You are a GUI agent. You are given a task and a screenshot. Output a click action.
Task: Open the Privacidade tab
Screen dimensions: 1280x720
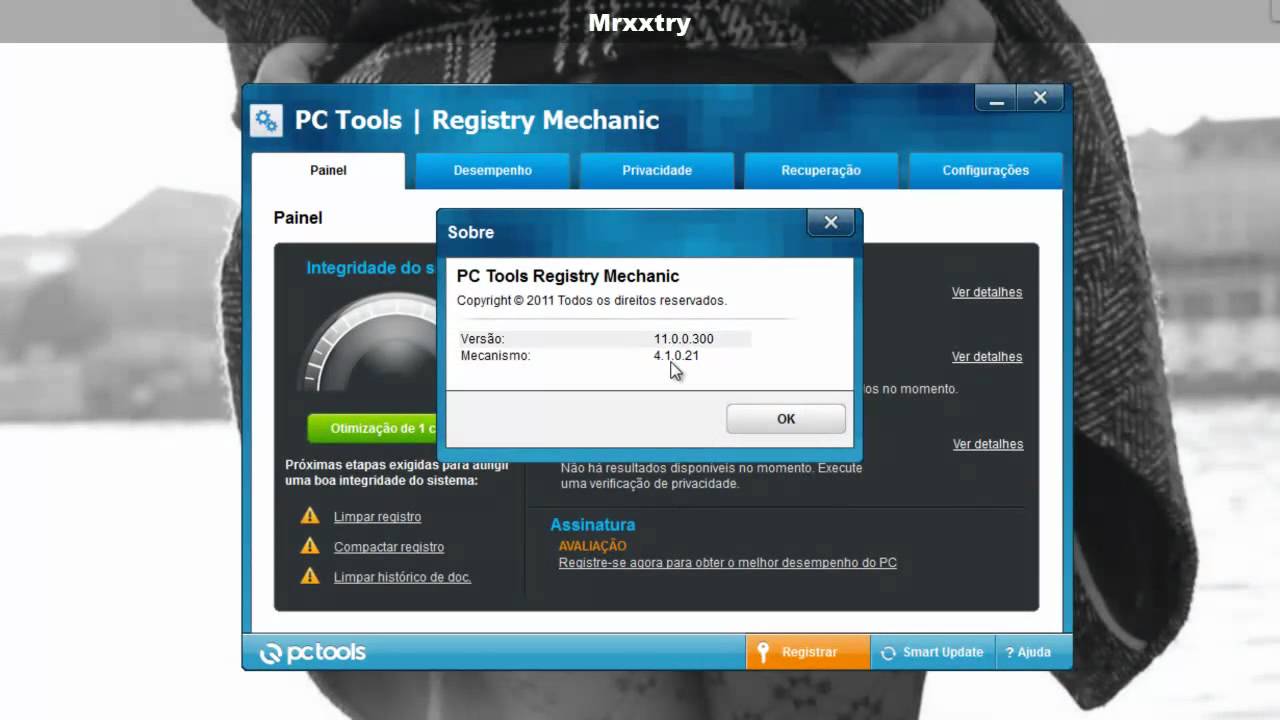point(657,170)
